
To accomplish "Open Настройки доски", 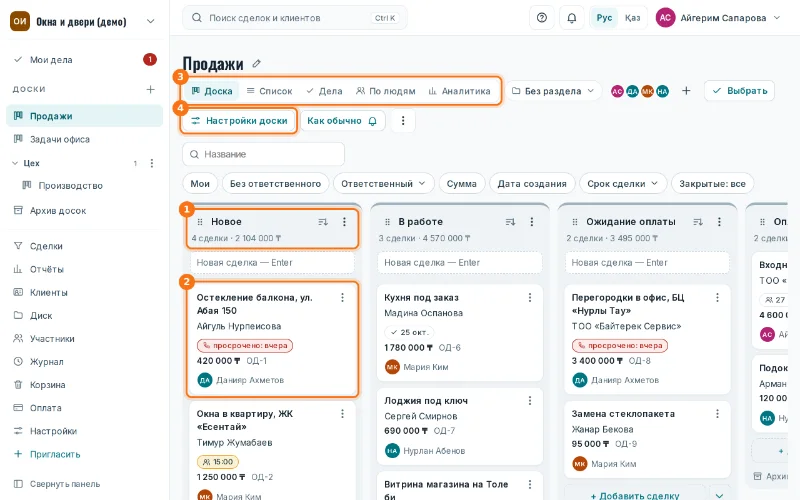I will point(239,121).
